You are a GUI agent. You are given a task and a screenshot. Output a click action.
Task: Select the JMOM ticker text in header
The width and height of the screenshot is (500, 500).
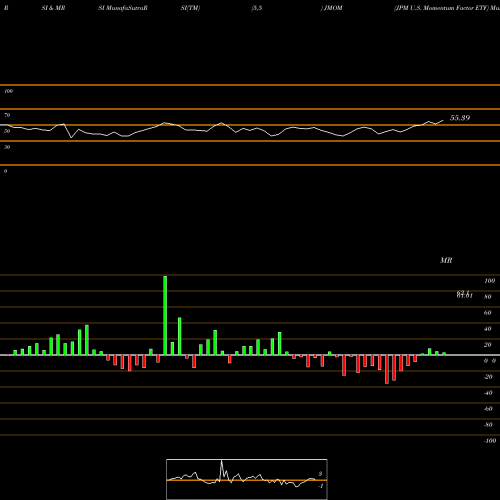point(333,8)
